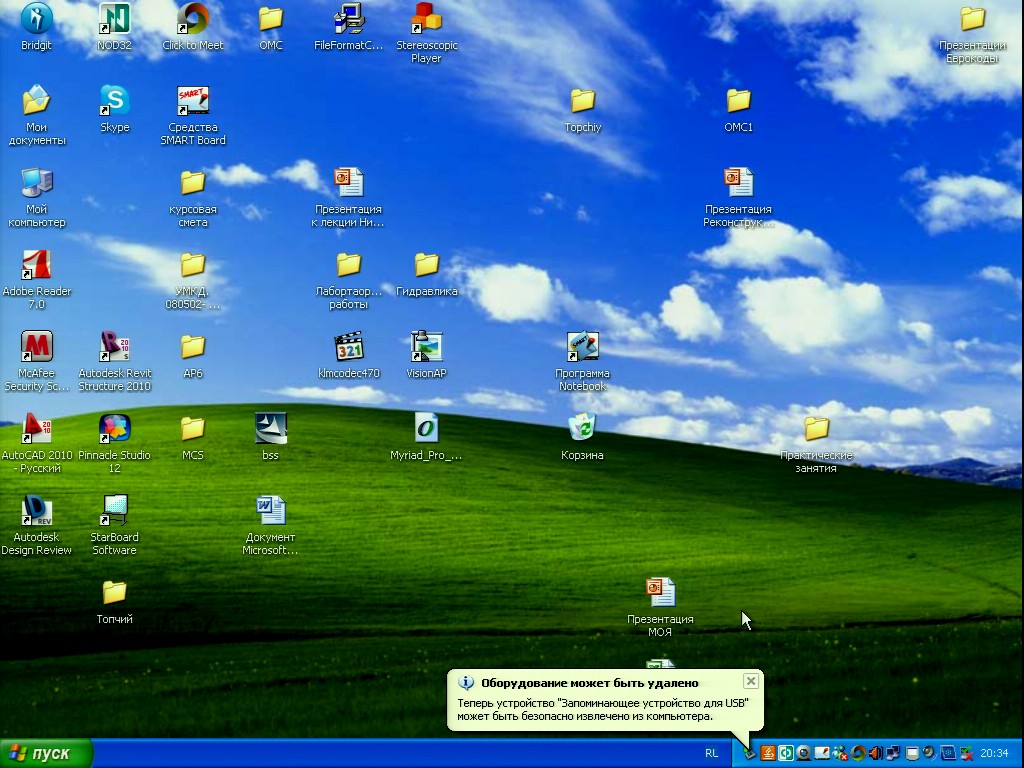Select the Средства SMART Board icon
This screenshot has height=768, width=1024.
193,115
